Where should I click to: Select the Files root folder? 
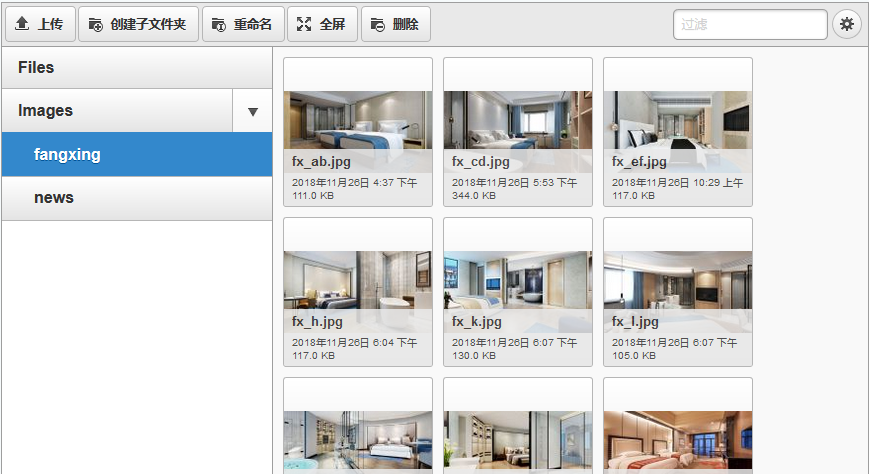136,68
